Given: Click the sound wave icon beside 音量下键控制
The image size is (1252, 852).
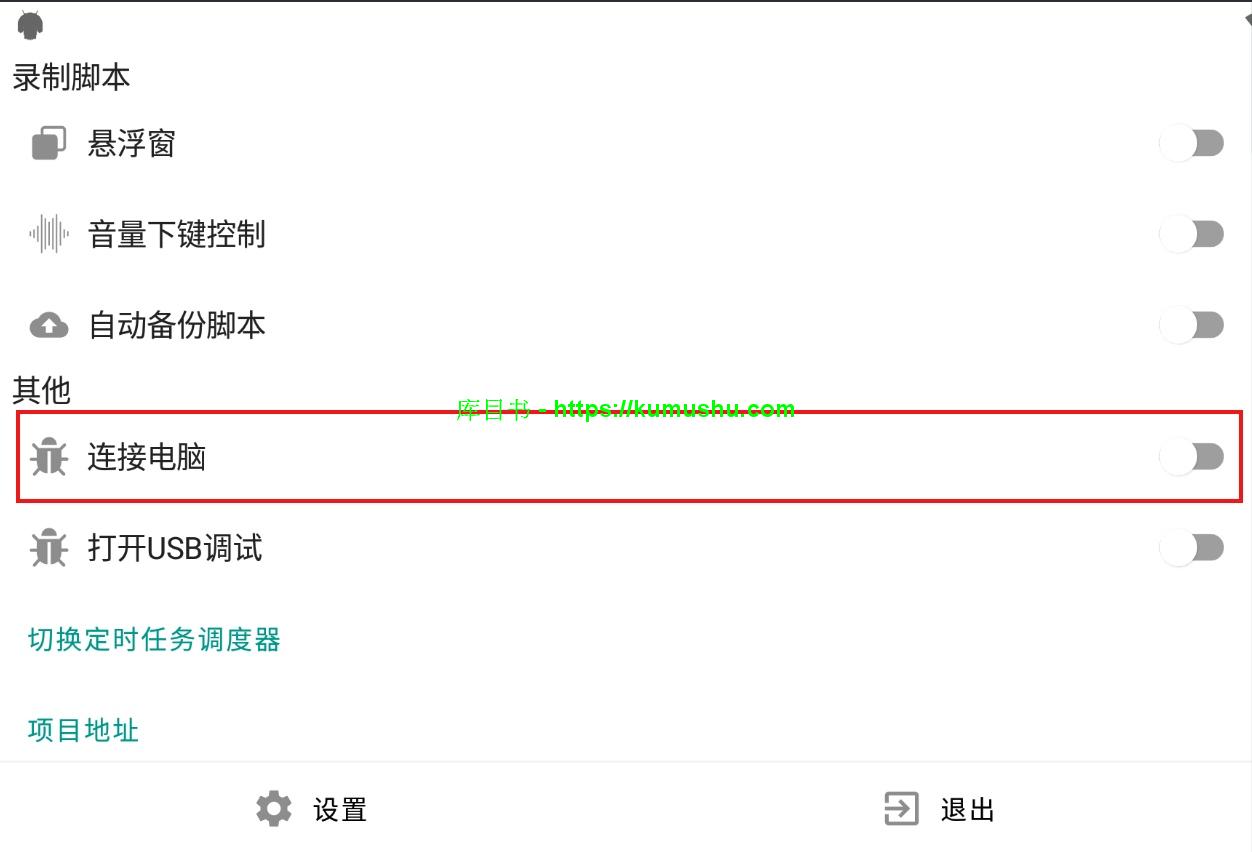Looking at the screenshot, I should click(x=49, y=234).
